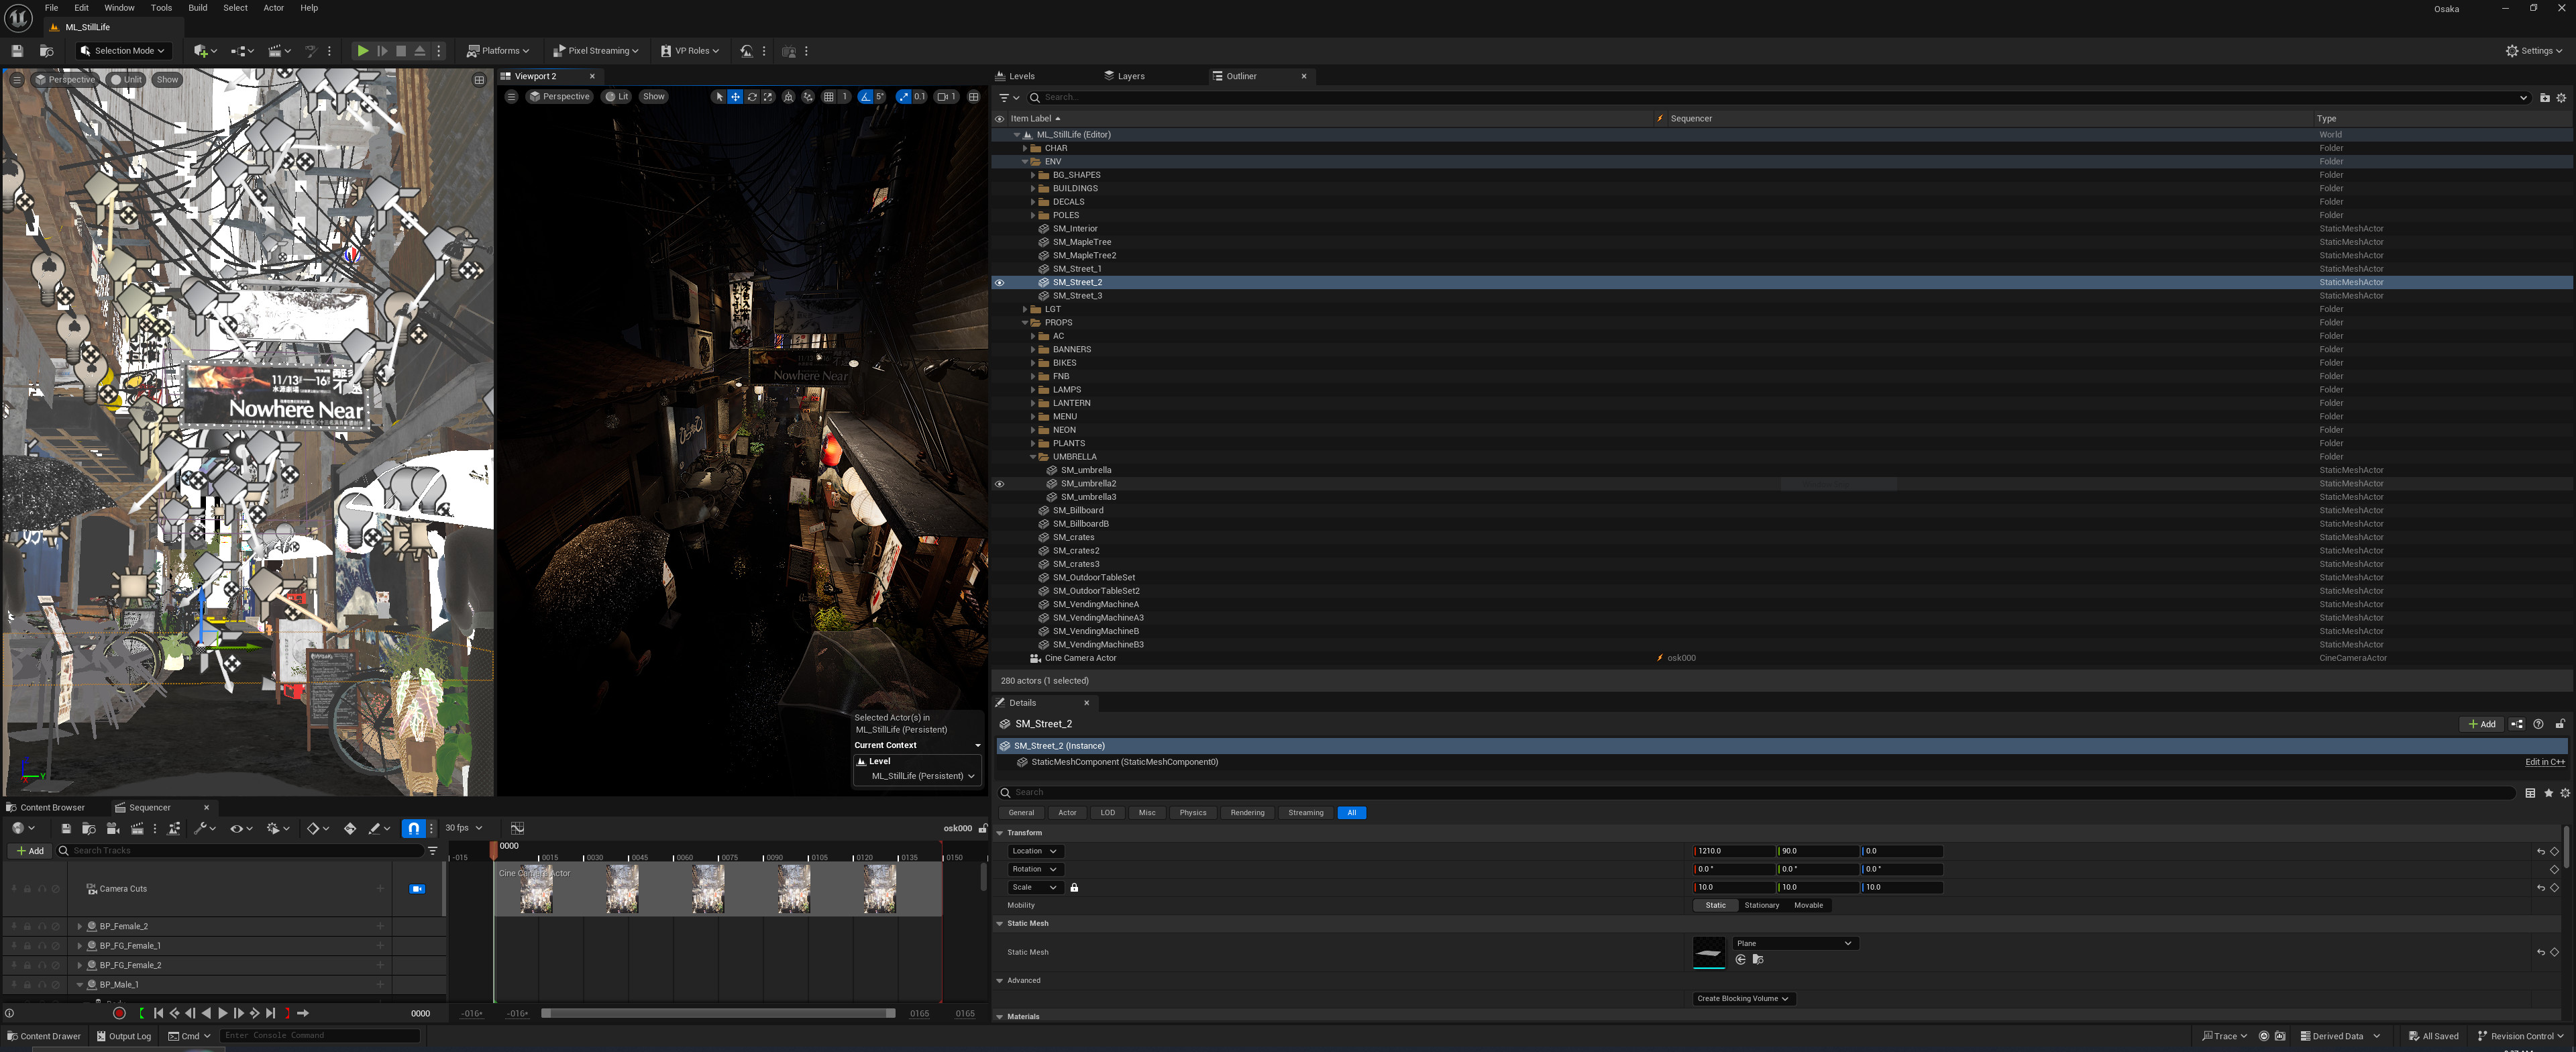Select the Rotate gizmo tool in Viewport 2

(752, 97)
